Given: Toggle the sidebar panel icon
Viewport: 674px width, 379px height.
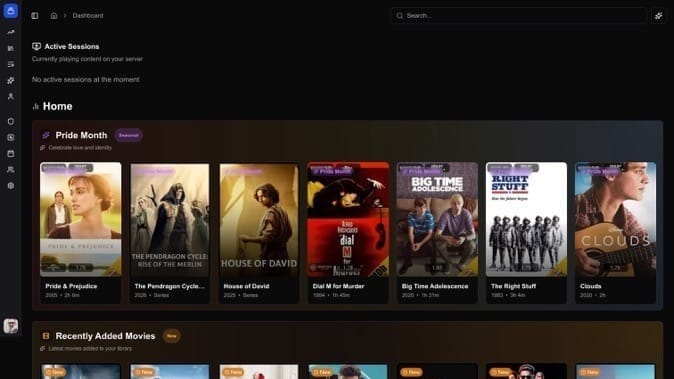Looking at the screenshot, I should [35, 16].
